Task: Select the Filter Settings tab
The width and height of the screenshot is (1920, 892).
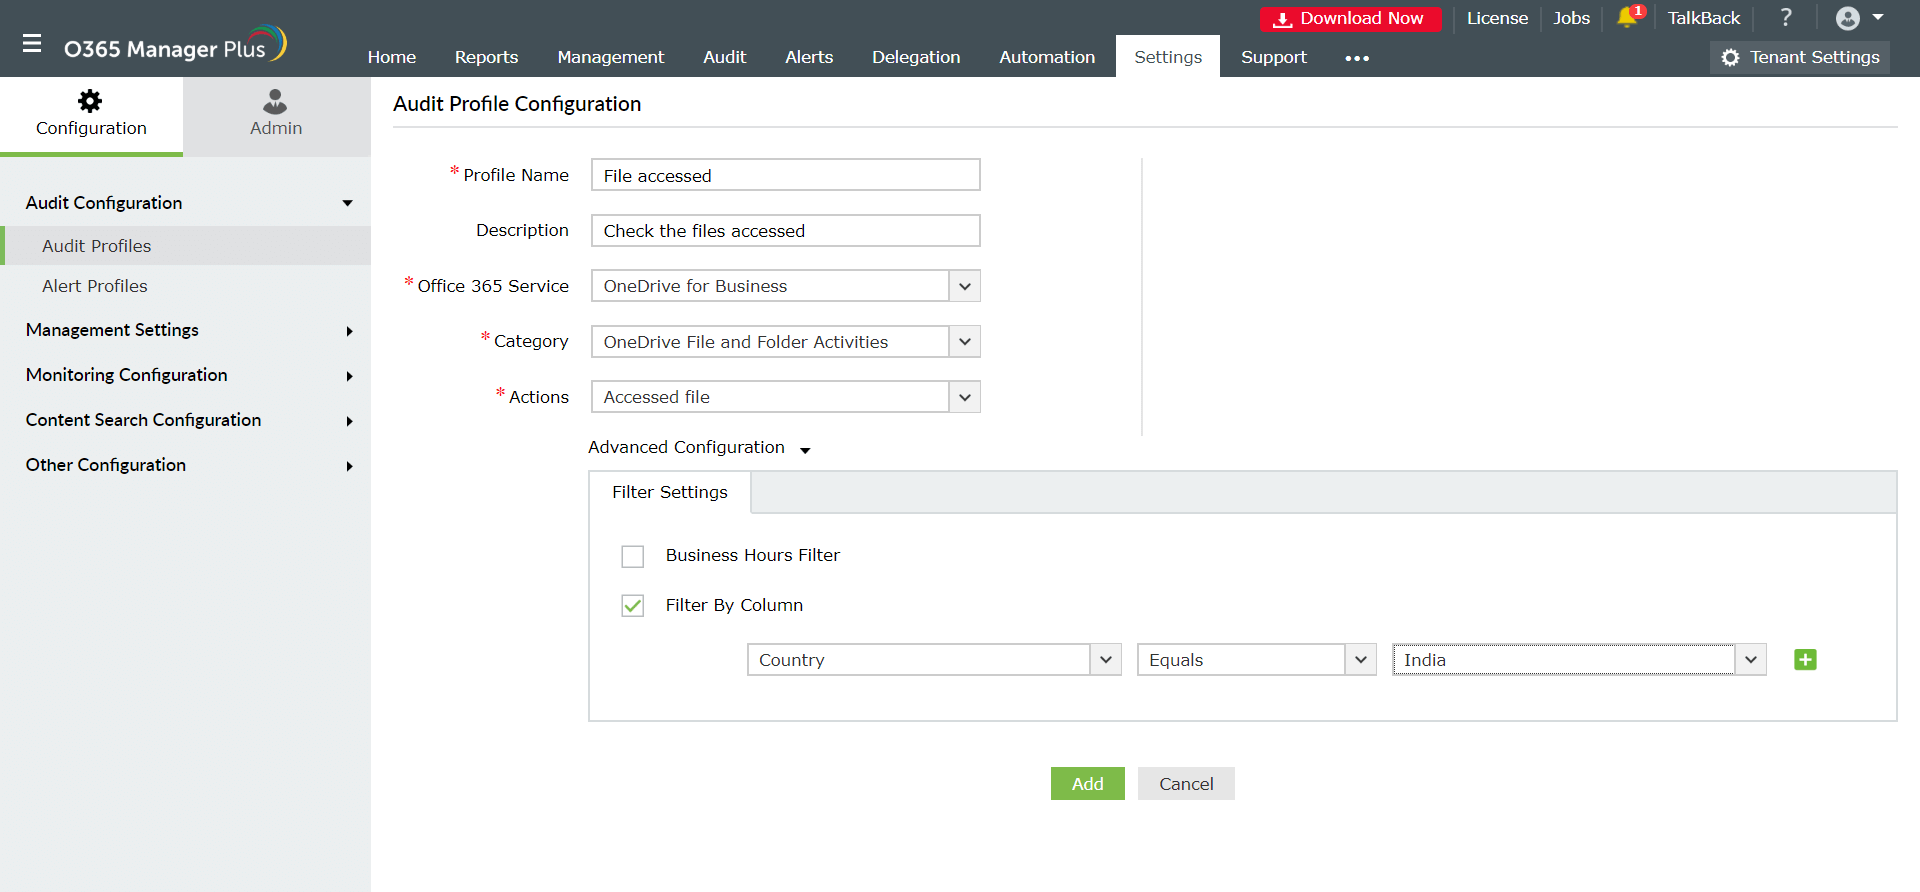Action: (670, 492)
